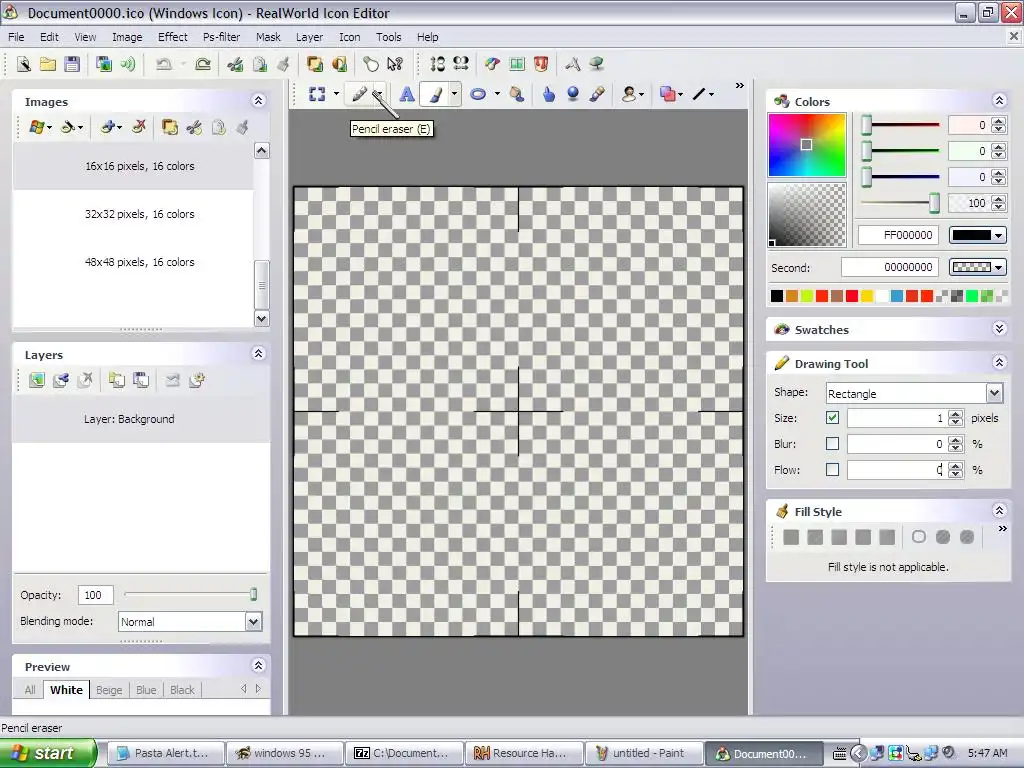
Task: Collapse the Drawing Tool panel
Action: (999, 362)
